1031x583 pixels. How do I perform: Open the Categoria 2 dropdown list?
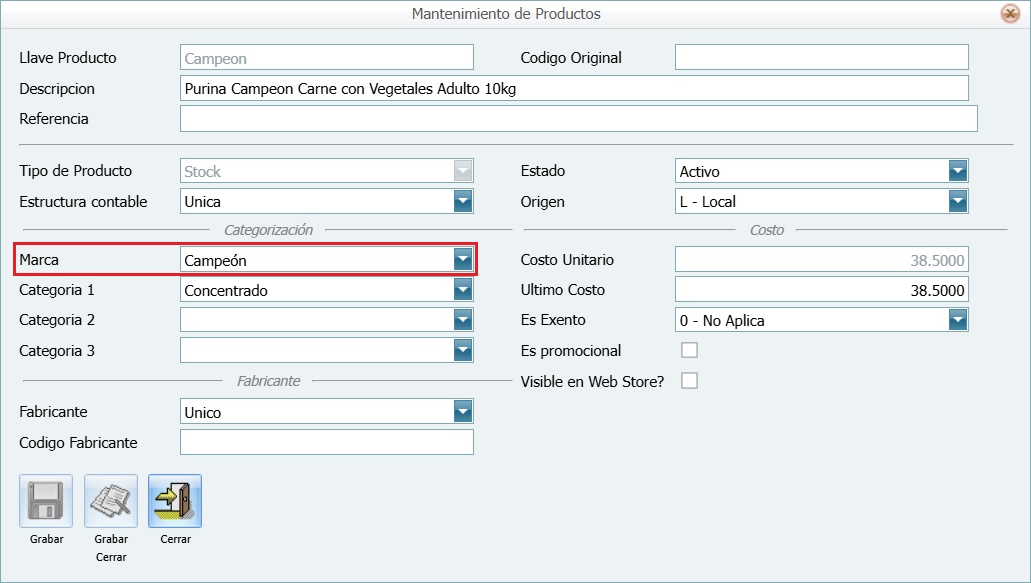(462, 320)
